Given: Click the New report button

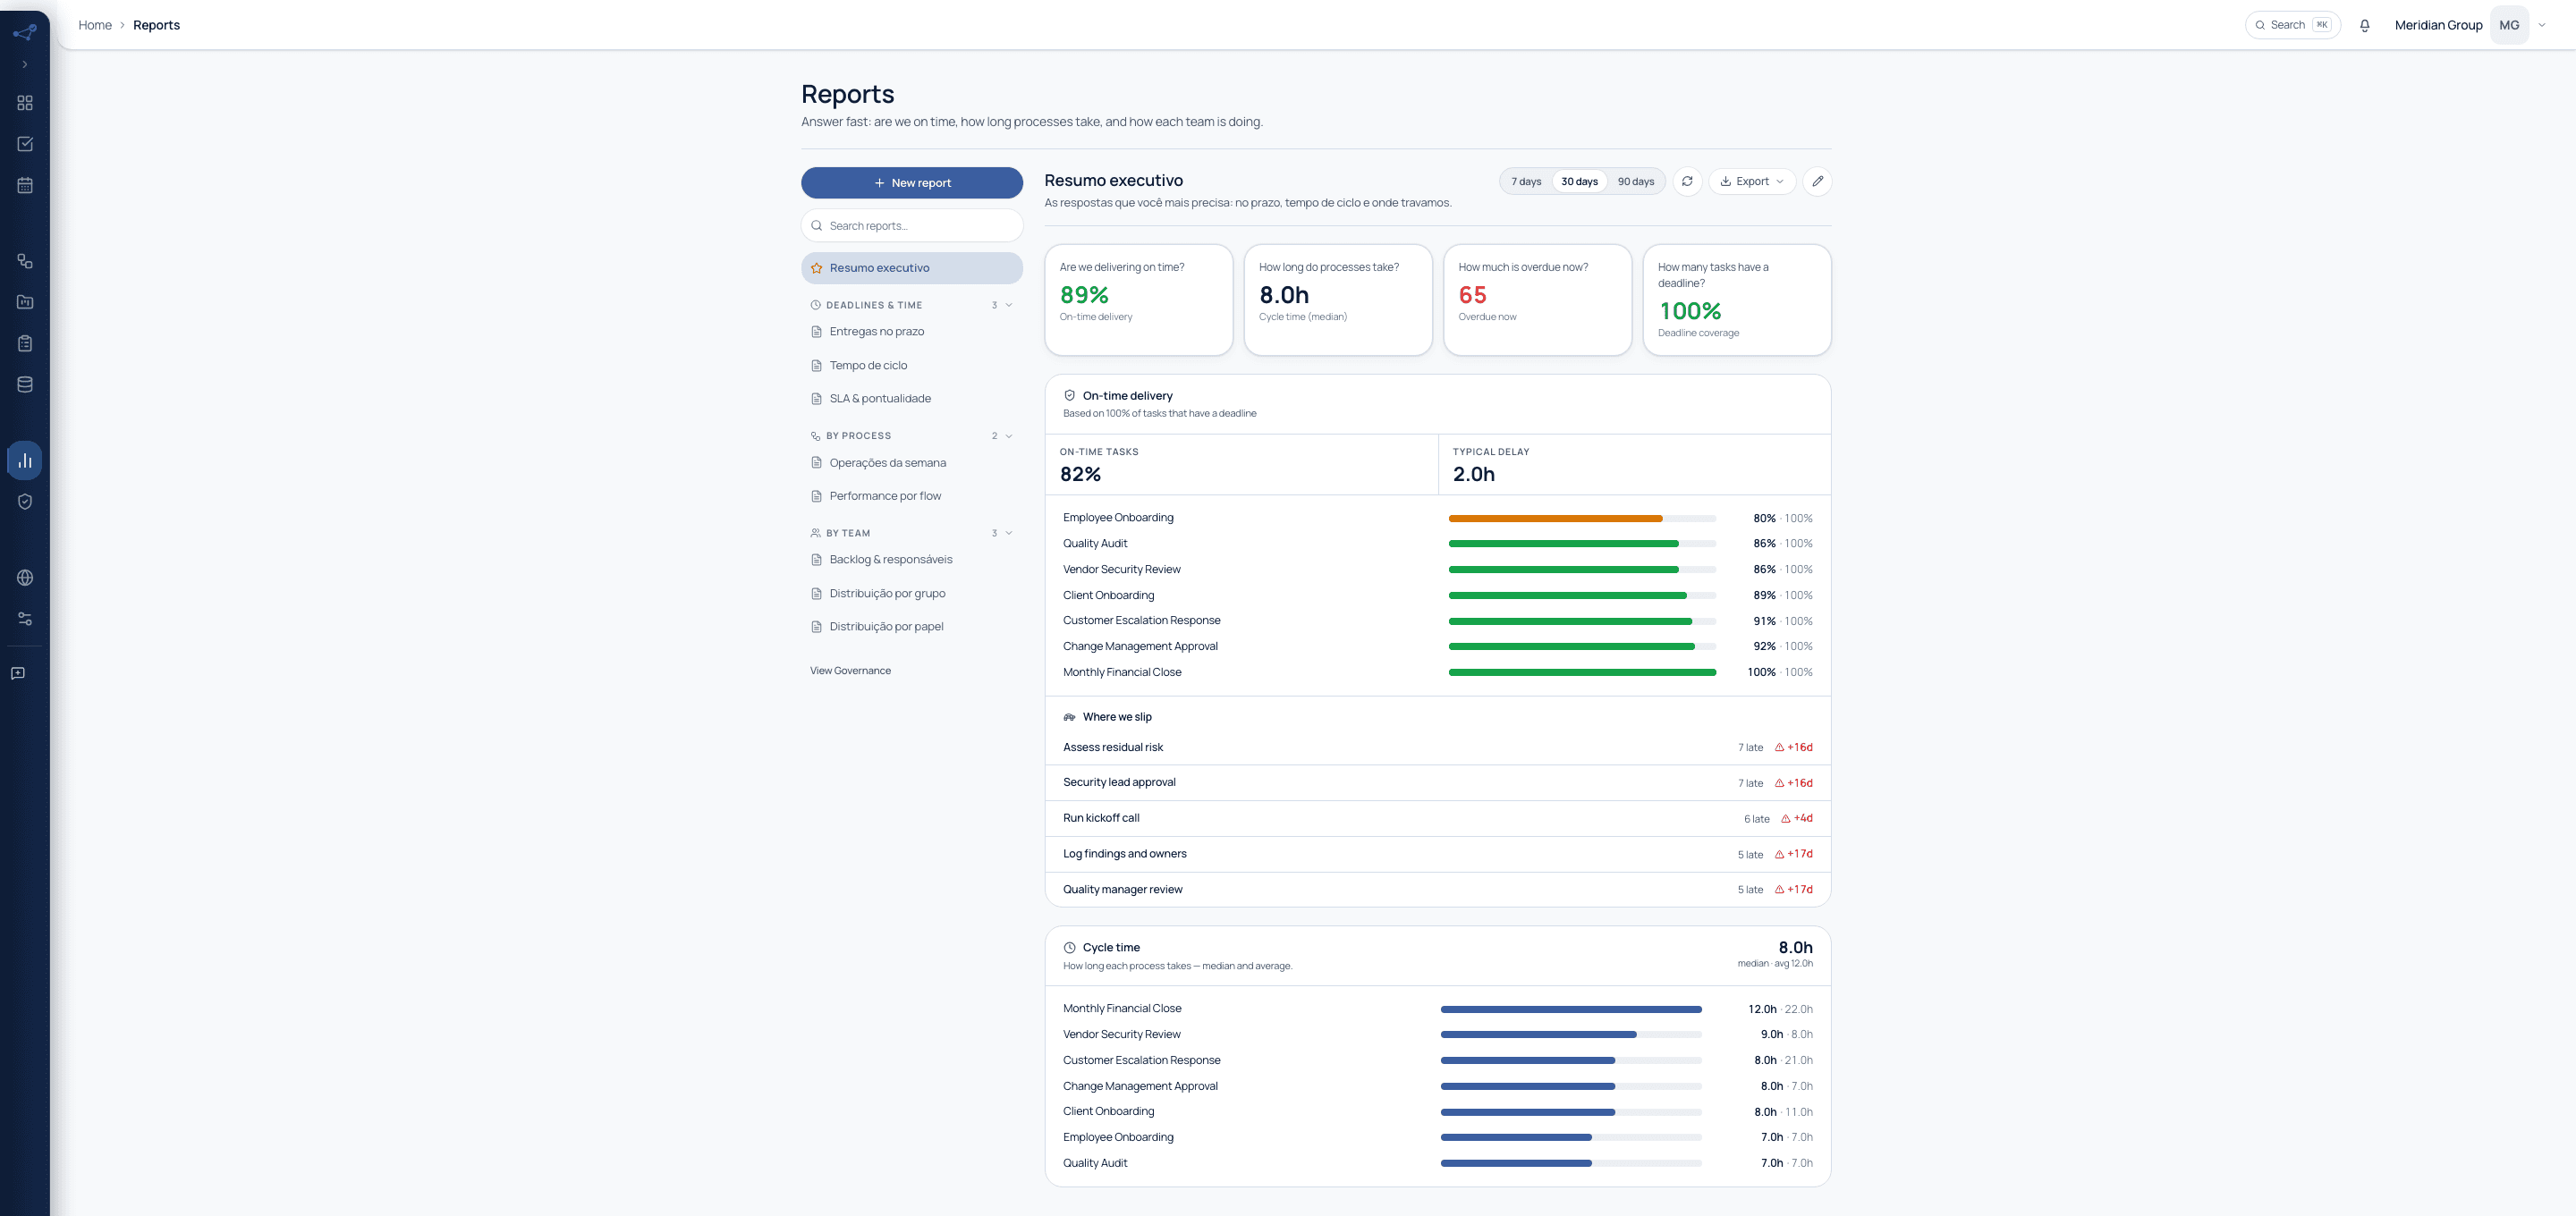Looking at the screenshot, I should (911, 183).
